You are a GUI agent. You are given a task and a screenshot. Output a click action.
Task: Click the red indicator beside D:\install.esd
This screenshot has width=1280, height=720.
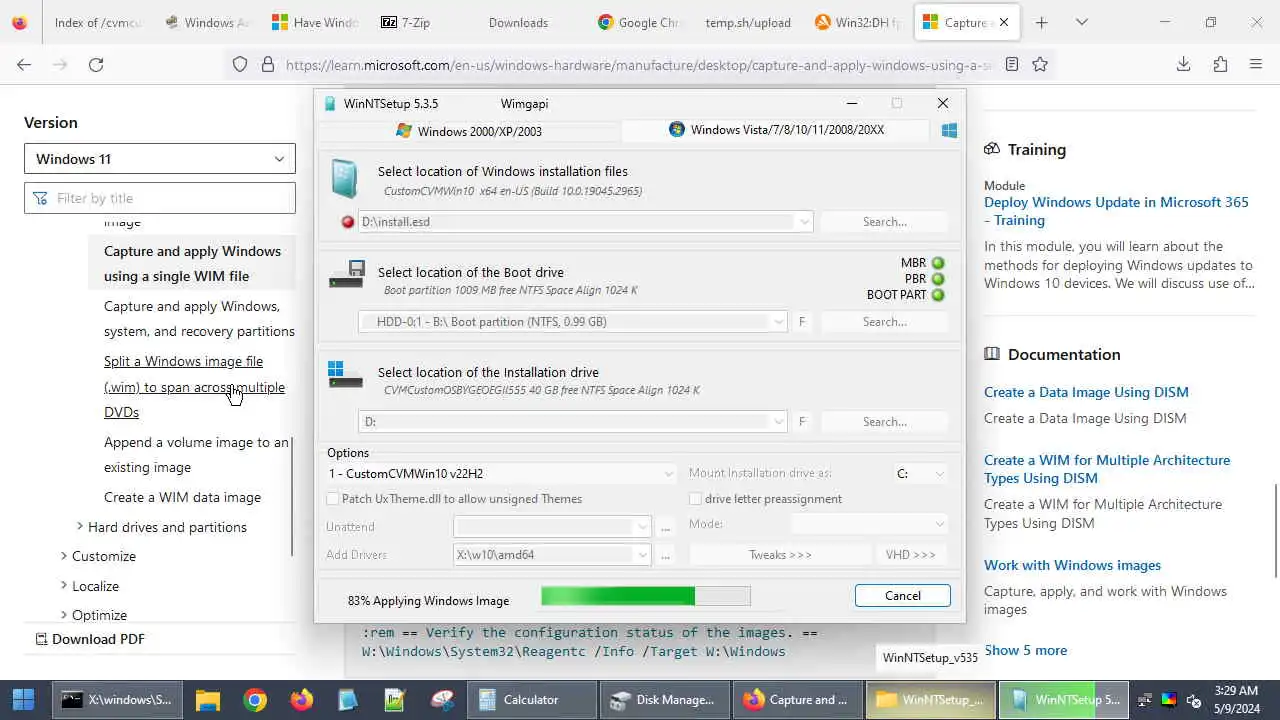click(347, 222)
